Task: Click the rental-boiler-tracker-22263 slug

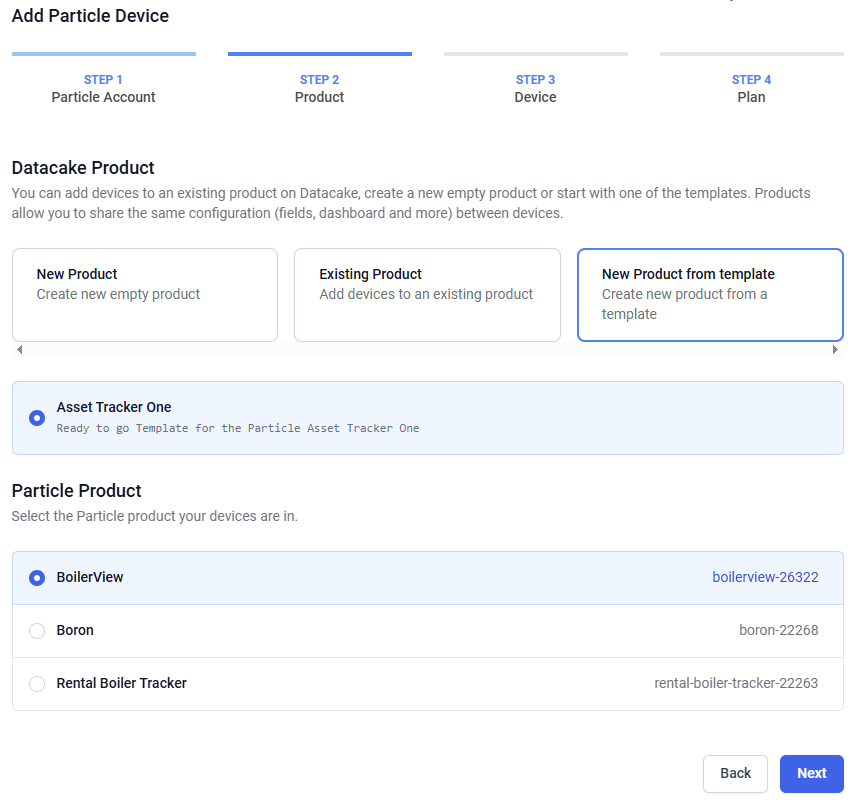Action: coord(736,683)
